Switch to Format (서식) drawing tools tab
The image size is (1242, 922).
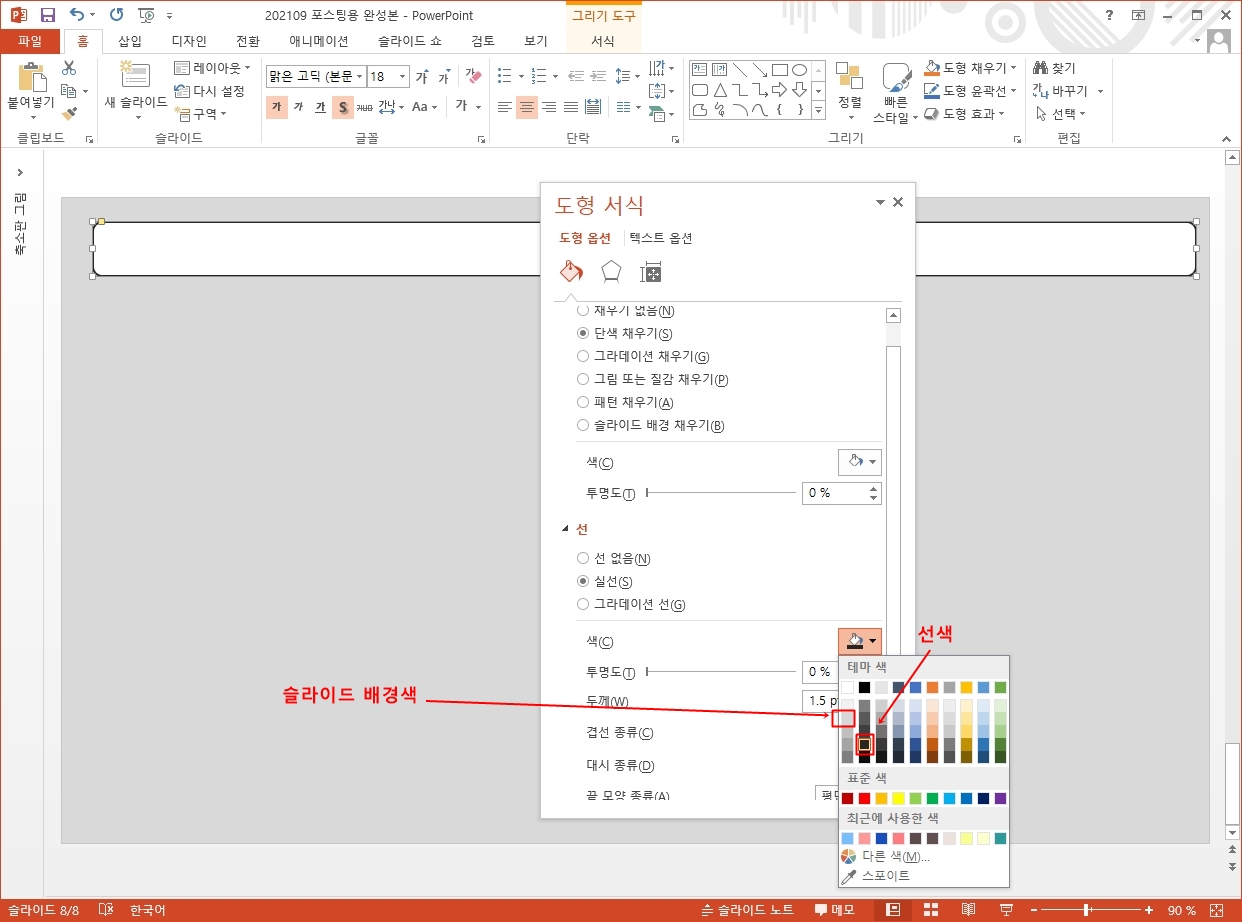pyautogui.click(x=603, y=41)
